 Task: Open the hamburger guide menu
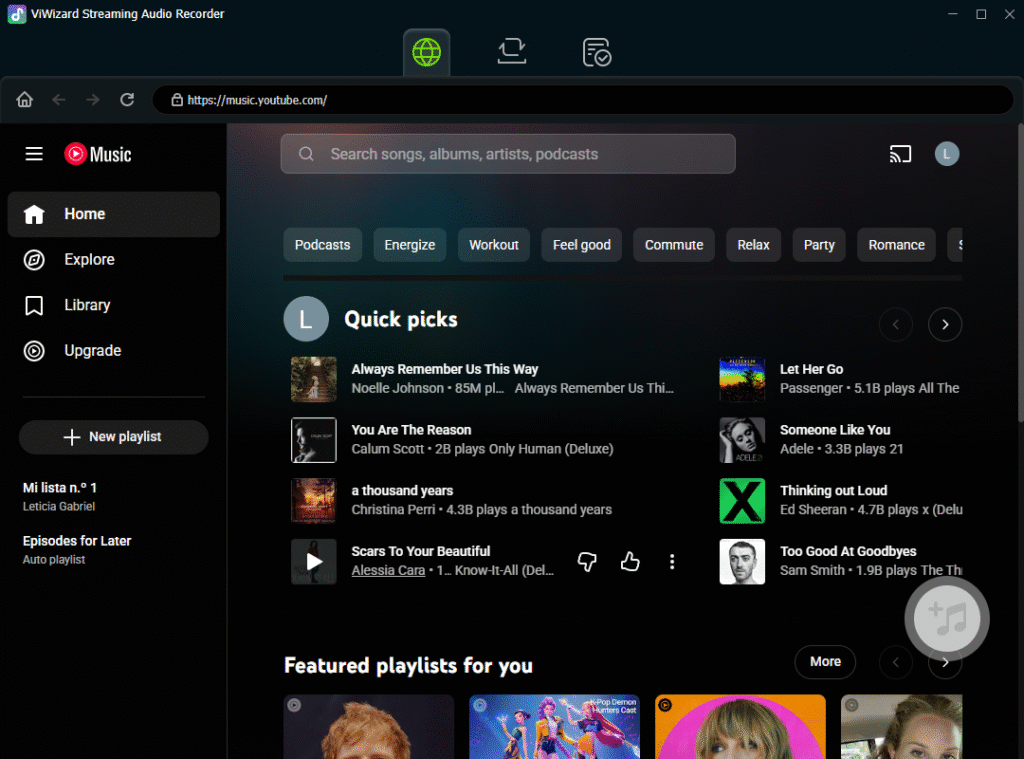[34, 154]
